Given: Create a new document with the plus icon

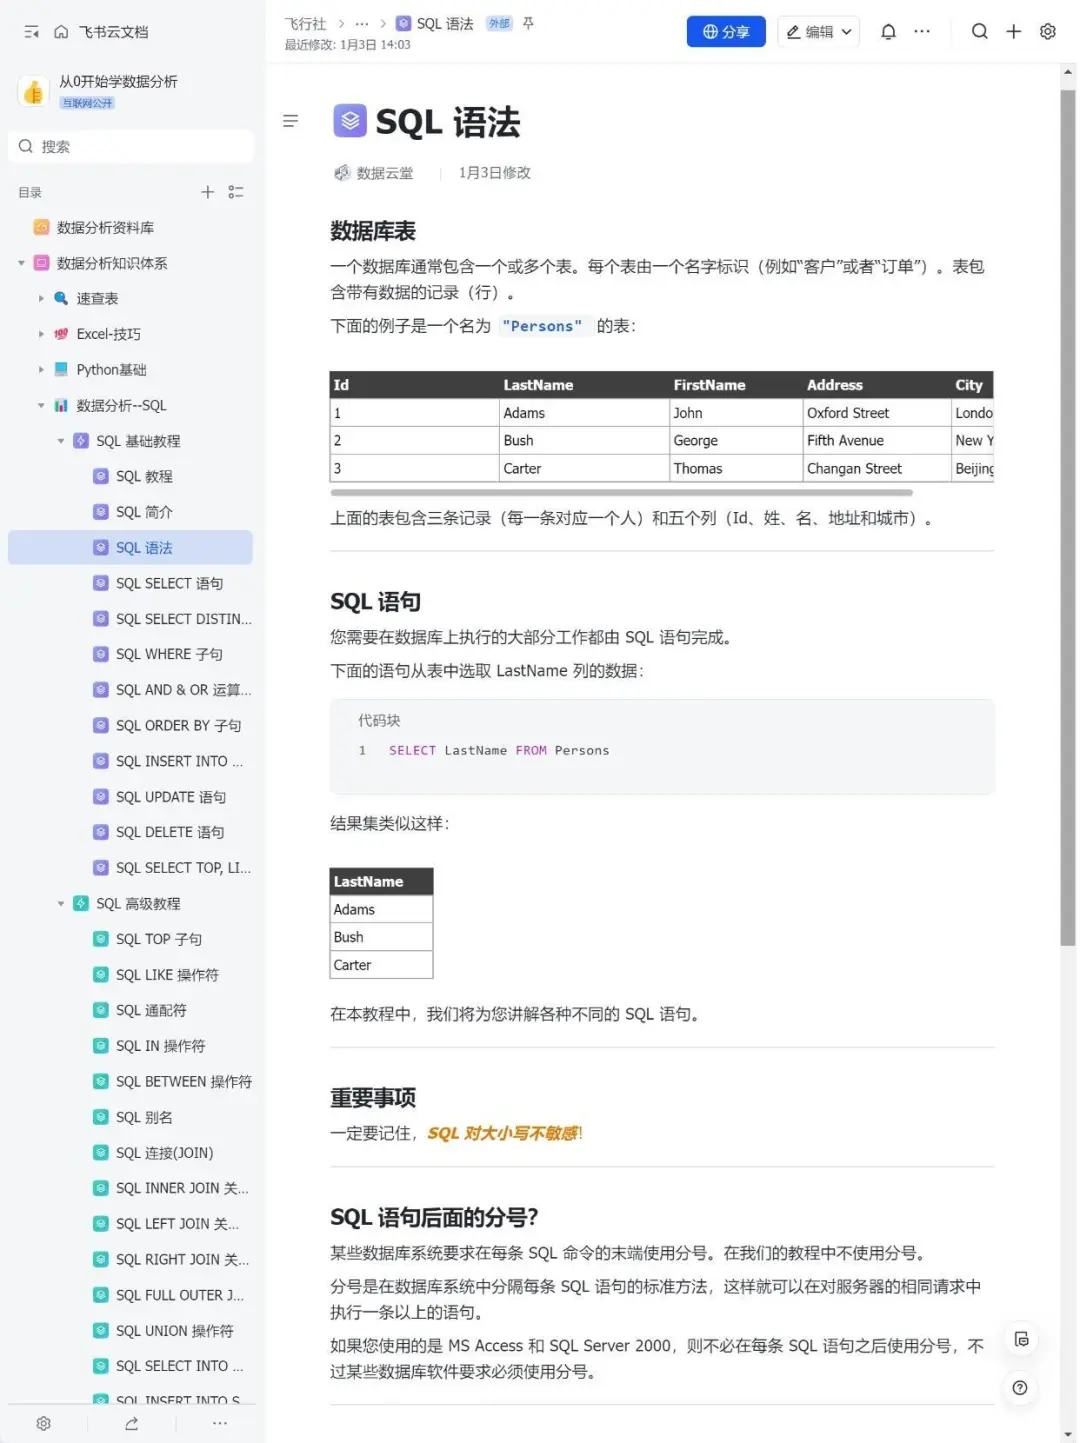Looking at the screenshot, I should click(x=1013, y=31).
